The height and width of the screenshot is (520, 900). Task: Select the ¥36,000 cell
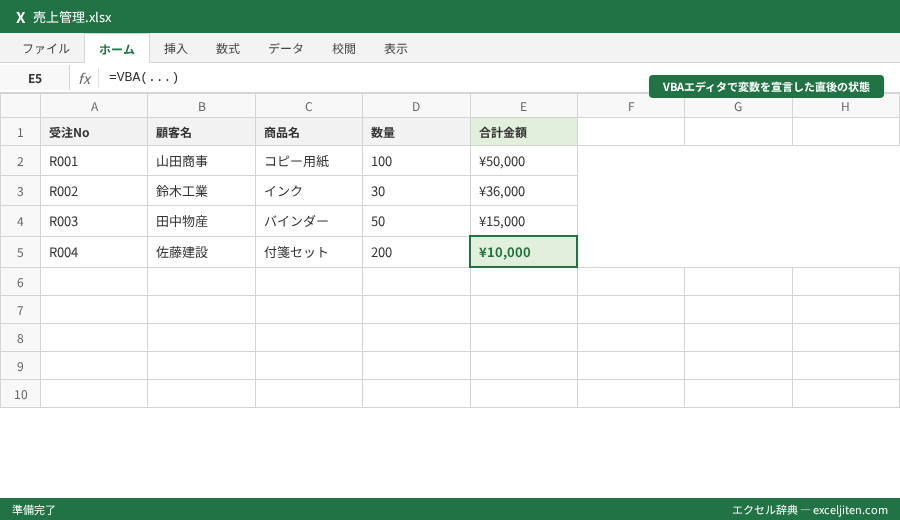click(523, 191)
